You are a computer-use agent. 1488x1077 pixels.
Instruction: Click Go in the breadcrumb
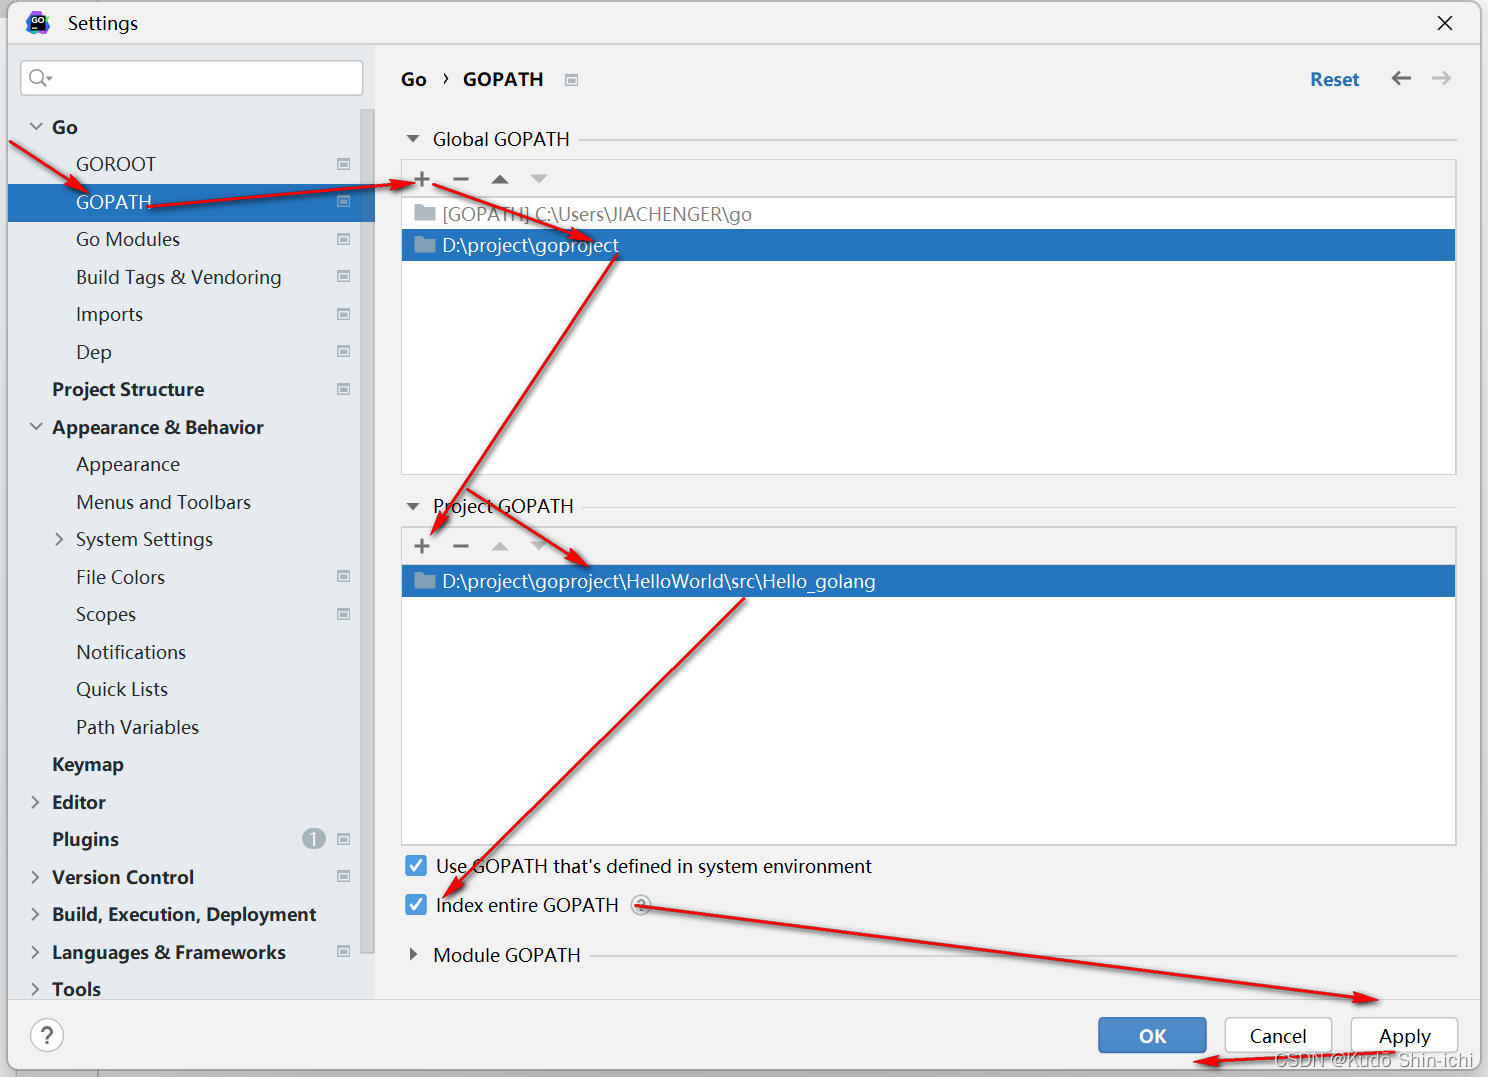414,79
